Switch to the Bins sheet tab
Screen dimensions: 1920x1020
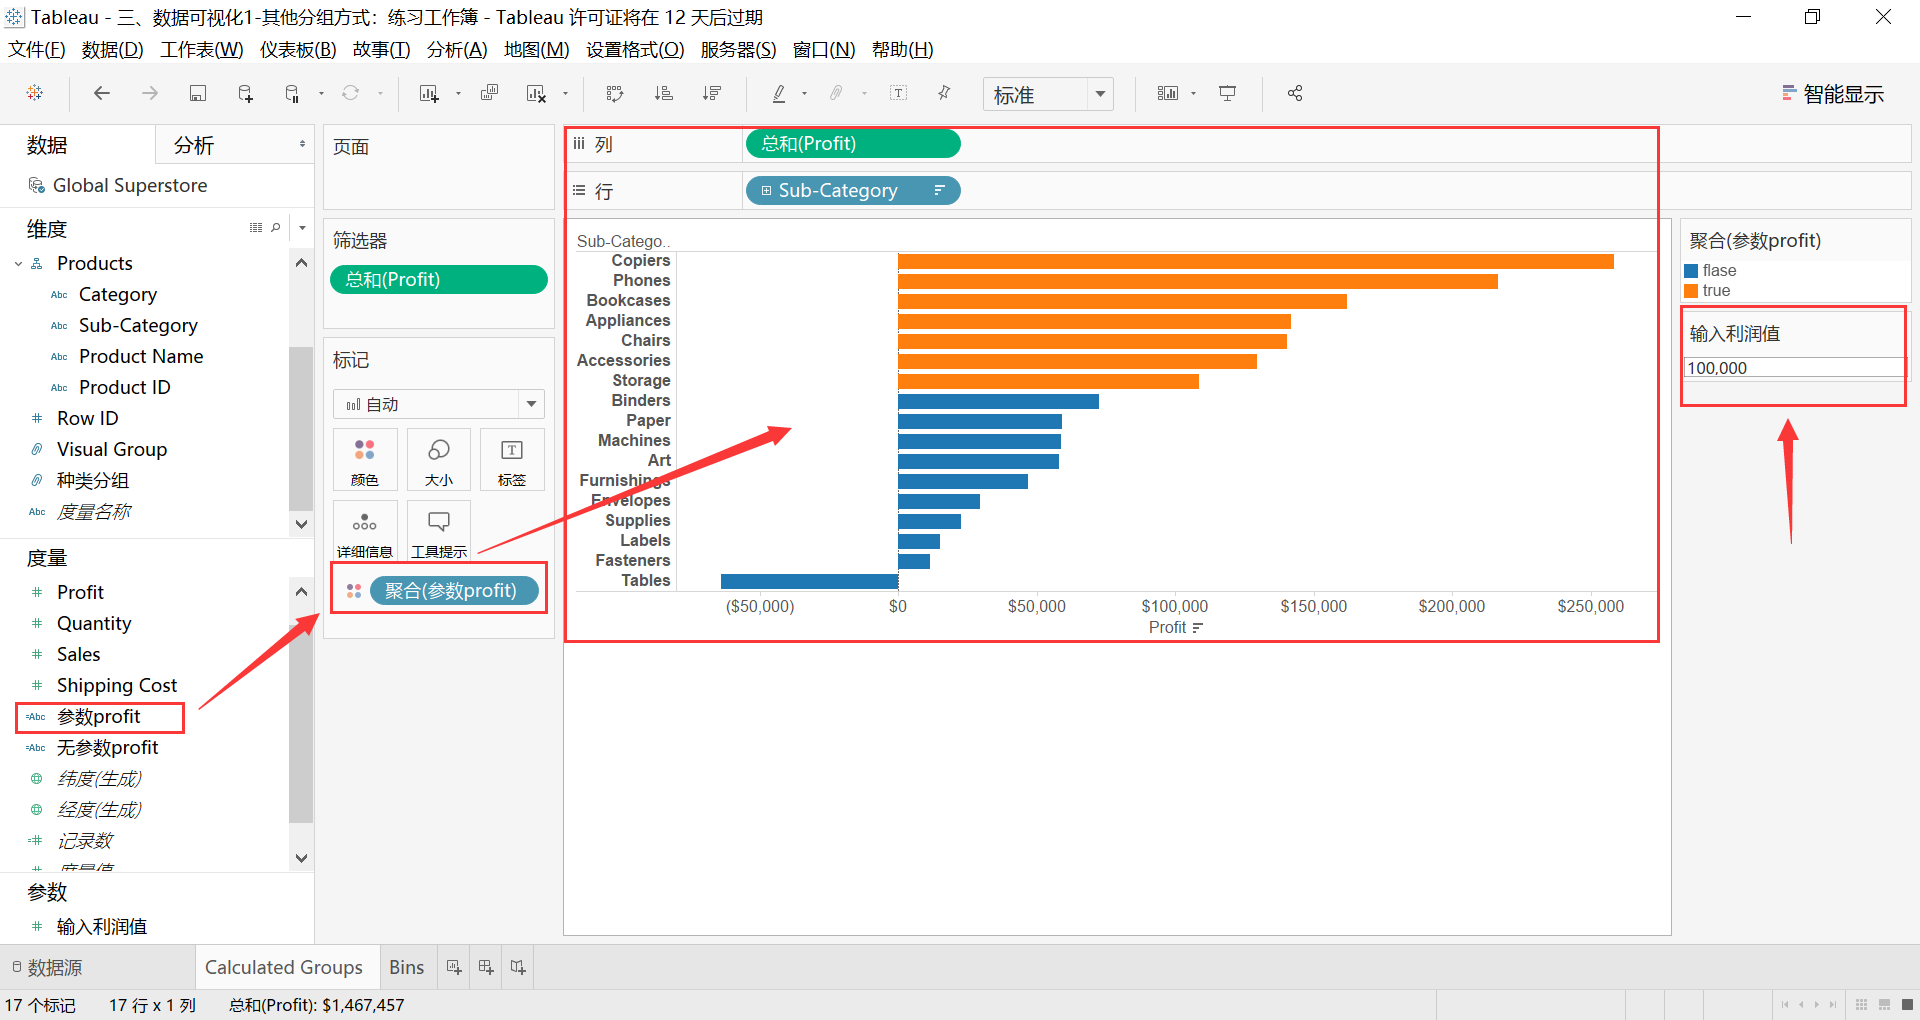click(407, 967)
